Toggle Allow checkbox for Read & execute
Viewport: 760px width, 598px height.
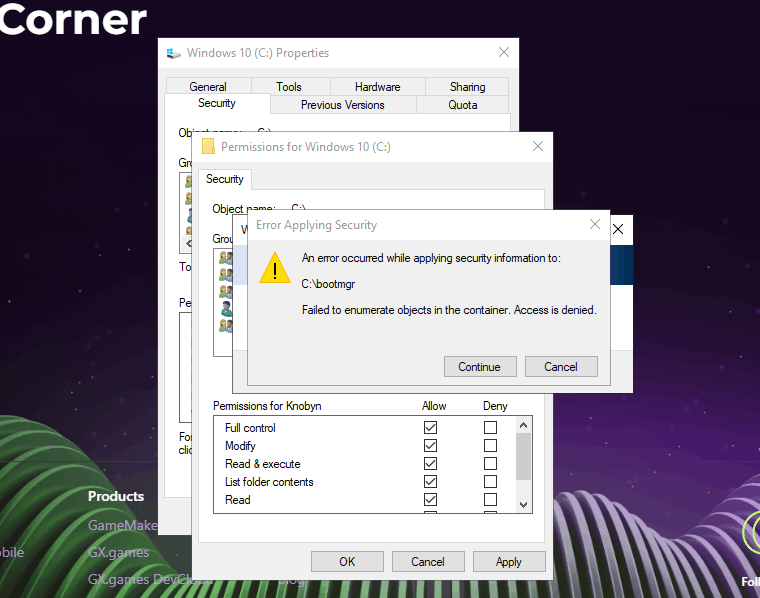pos(430,463)
